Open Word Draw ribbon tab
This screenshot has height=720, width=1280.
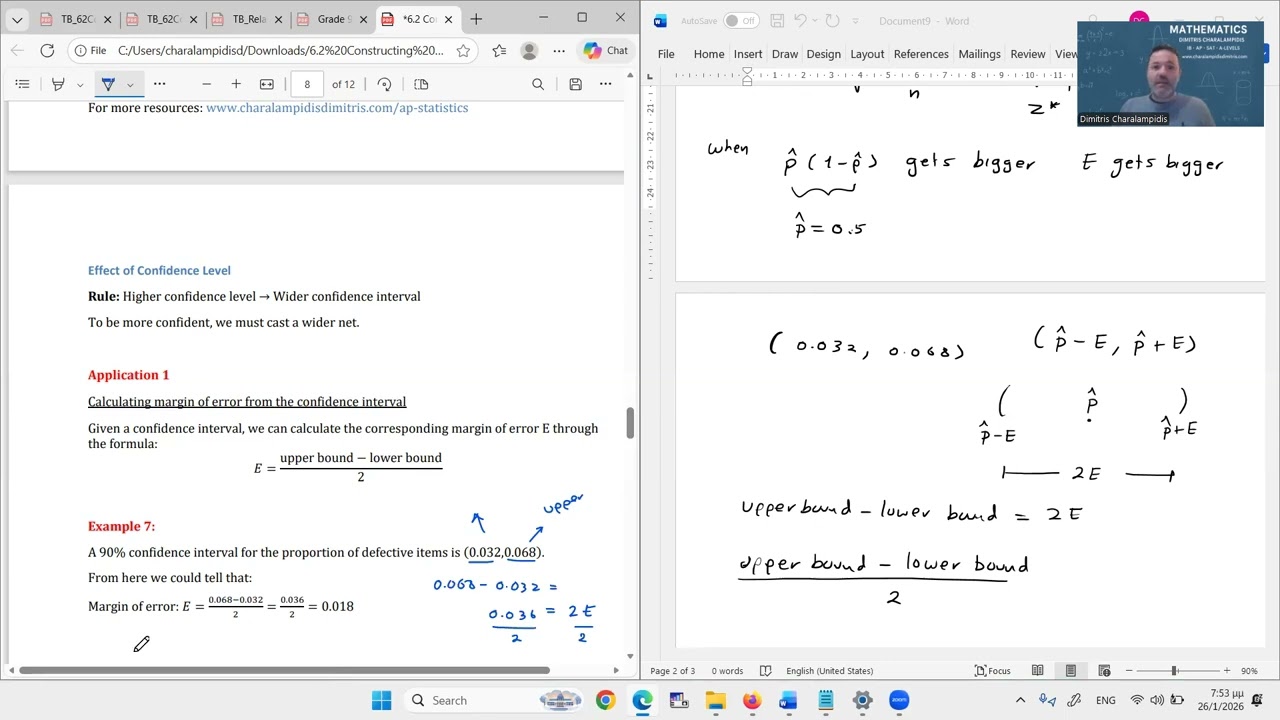pos(785,54)
